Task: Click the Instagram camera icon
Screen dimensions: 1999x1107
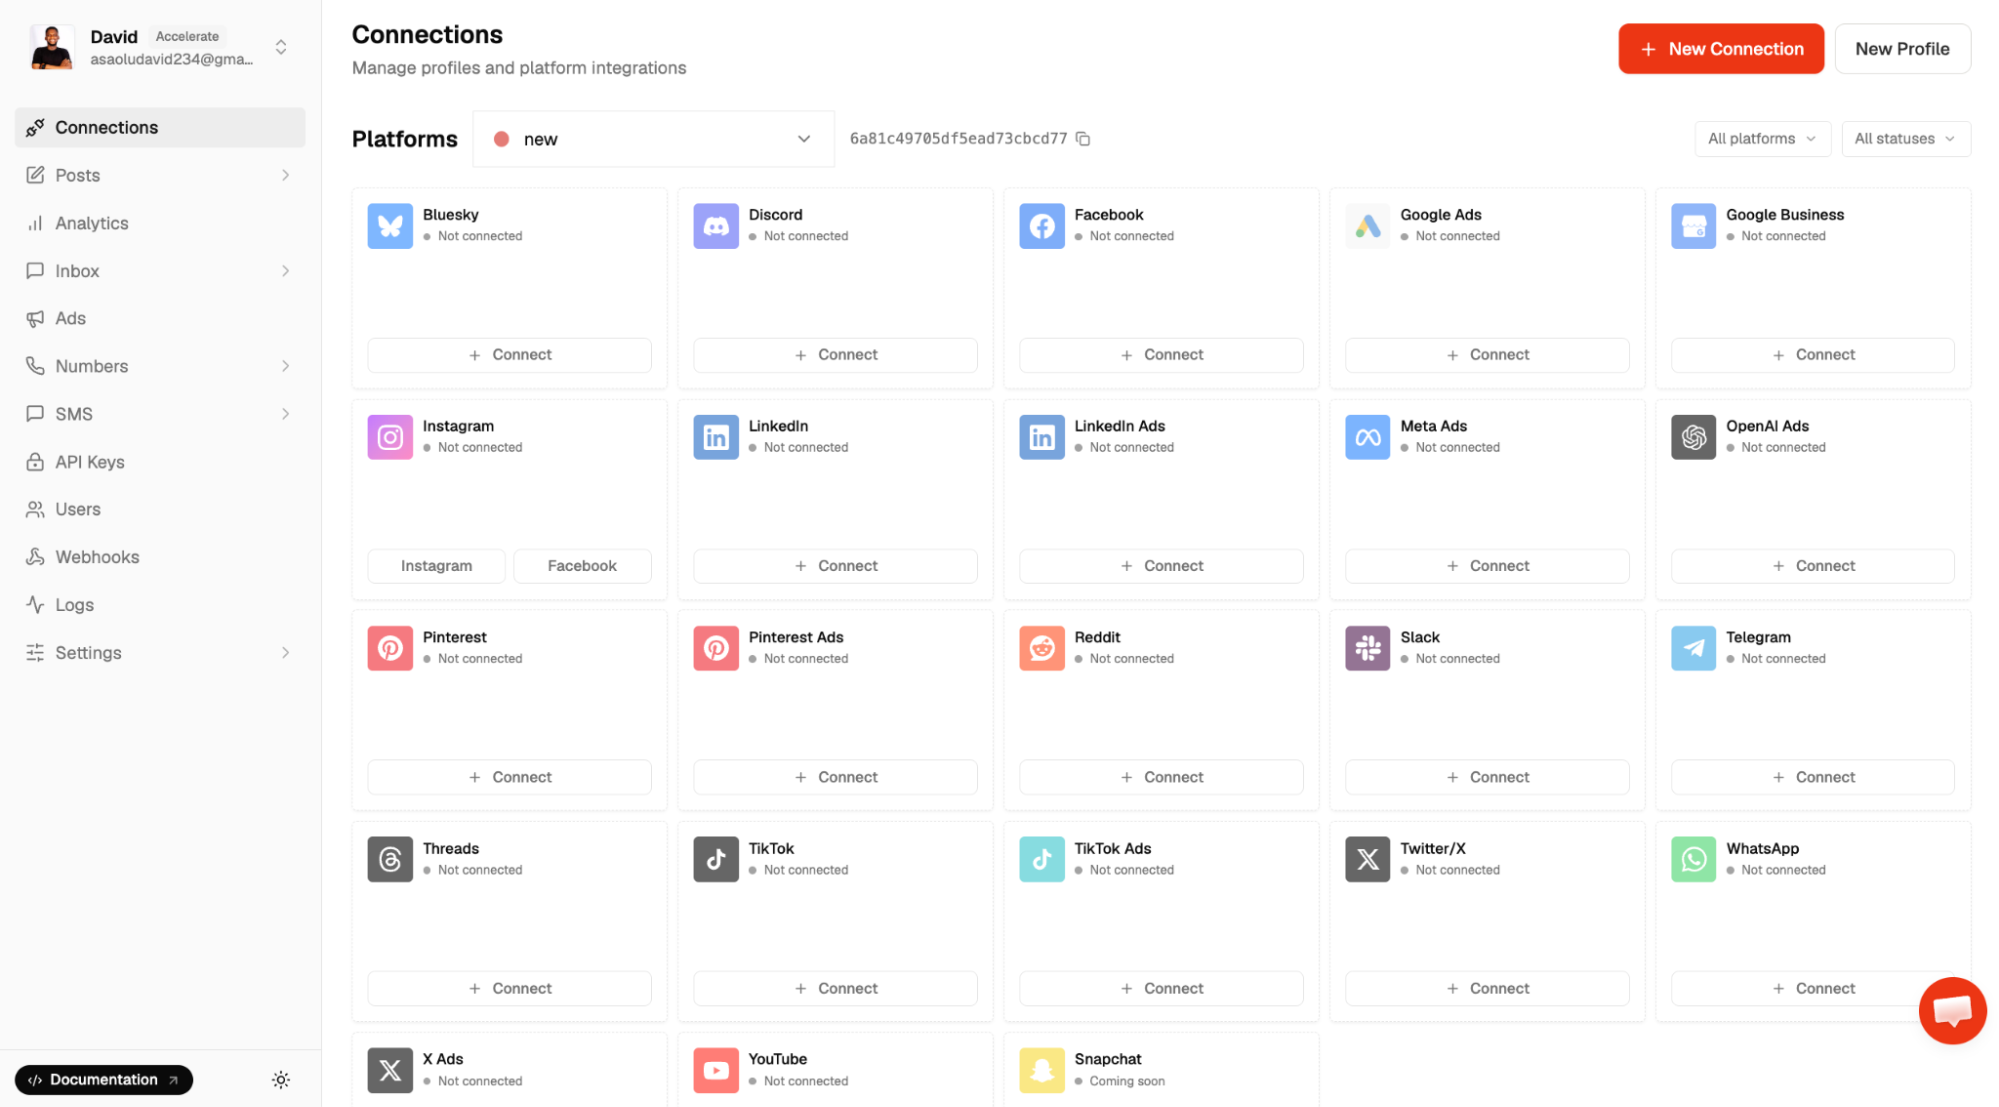Action: point(390,437)
